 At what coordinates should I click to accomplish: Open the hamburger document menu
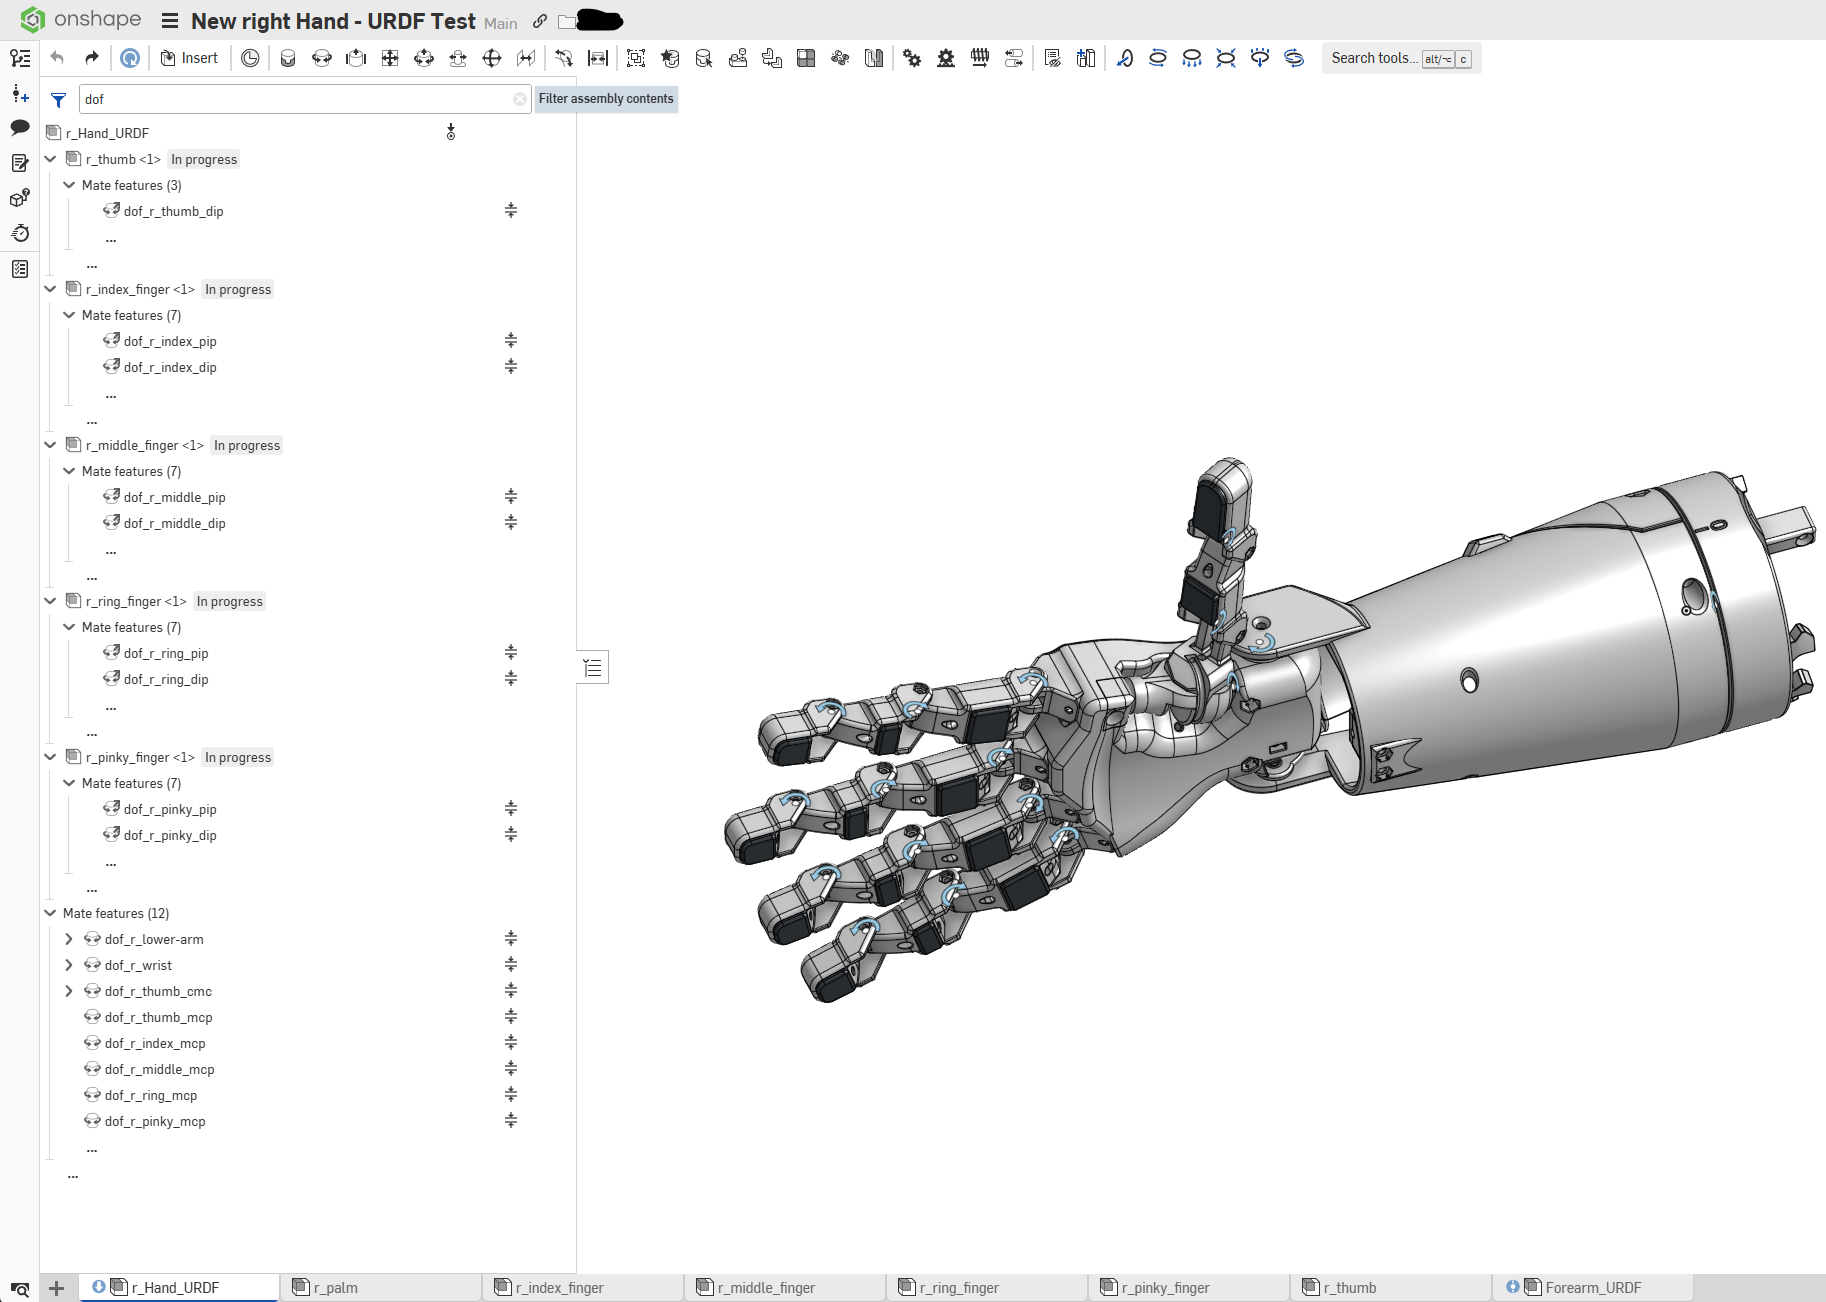(x=170, y=21)
